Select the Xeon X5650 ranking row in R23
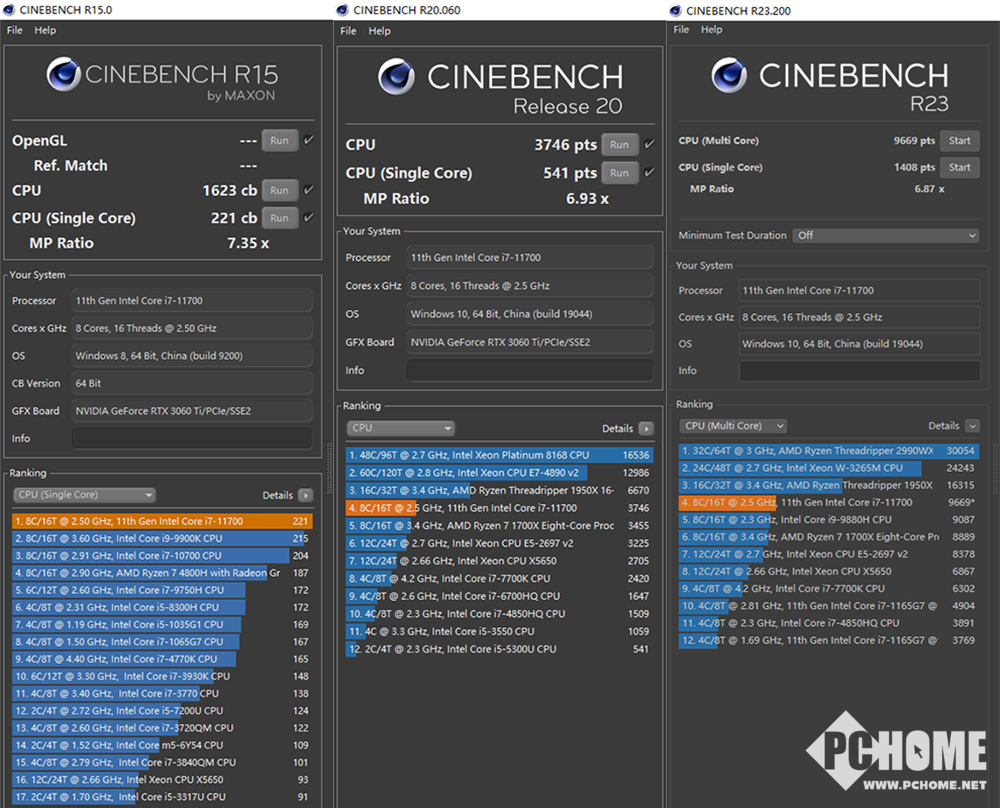This screenshot has width=1000, height=808. 828,571
